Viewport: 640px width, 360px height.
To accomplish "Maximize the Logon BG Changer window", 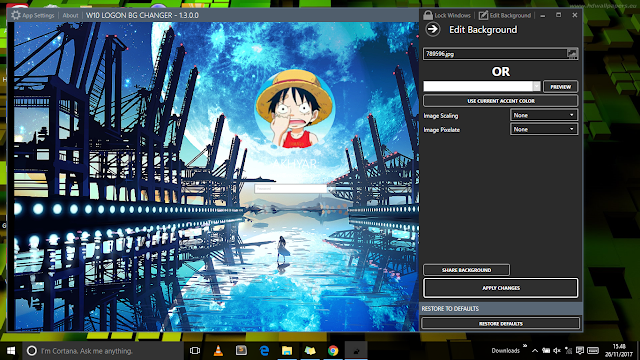I will point(558,15).
